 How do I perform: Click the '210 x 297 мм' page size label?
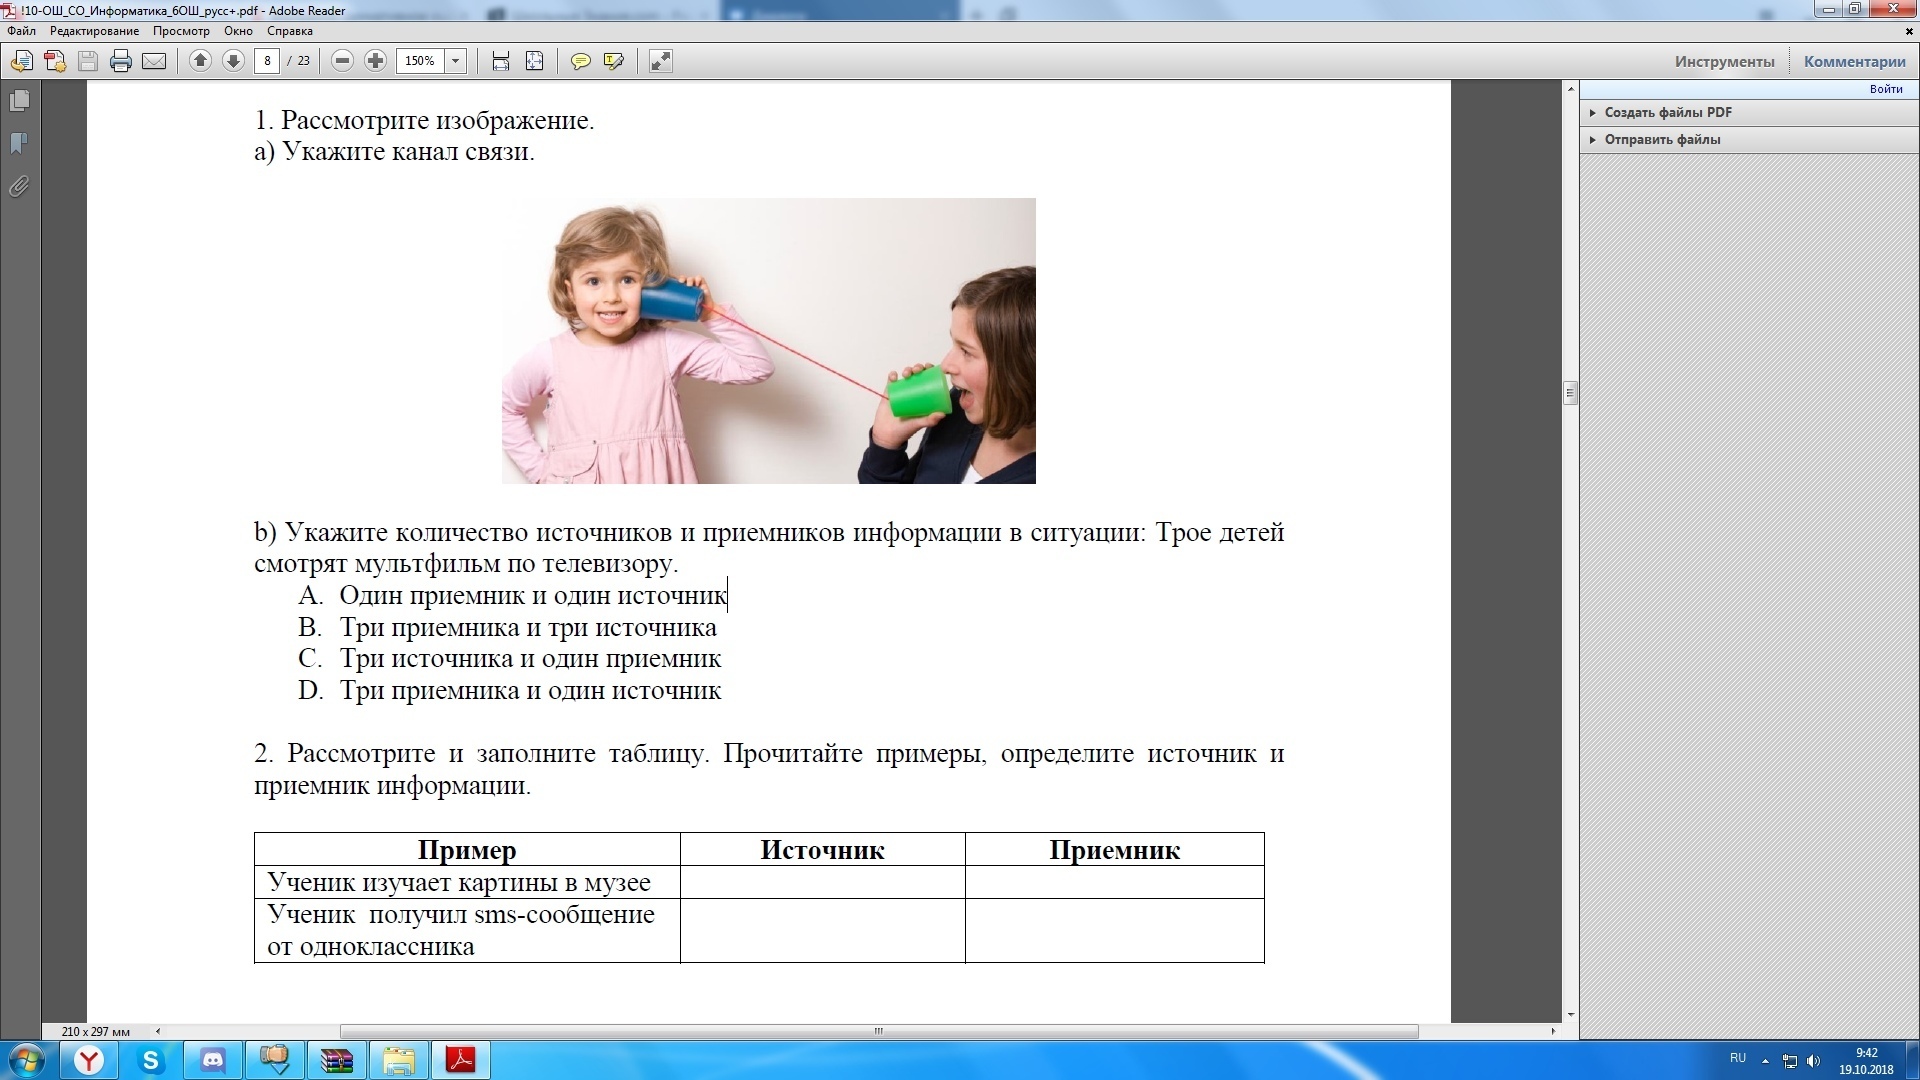pyautogui.click(x=96, y=1031)
